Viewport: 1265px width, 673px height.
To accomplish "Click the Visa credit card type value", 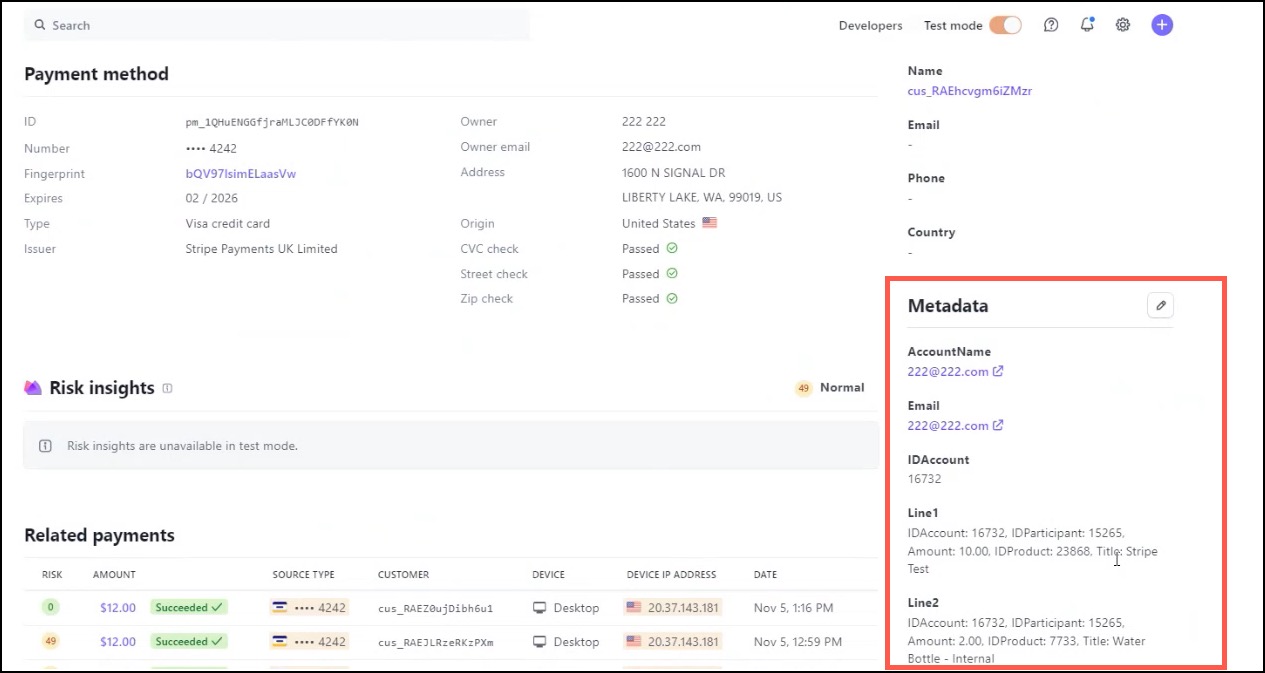I will pyautogui.click(x=227, y=224).
